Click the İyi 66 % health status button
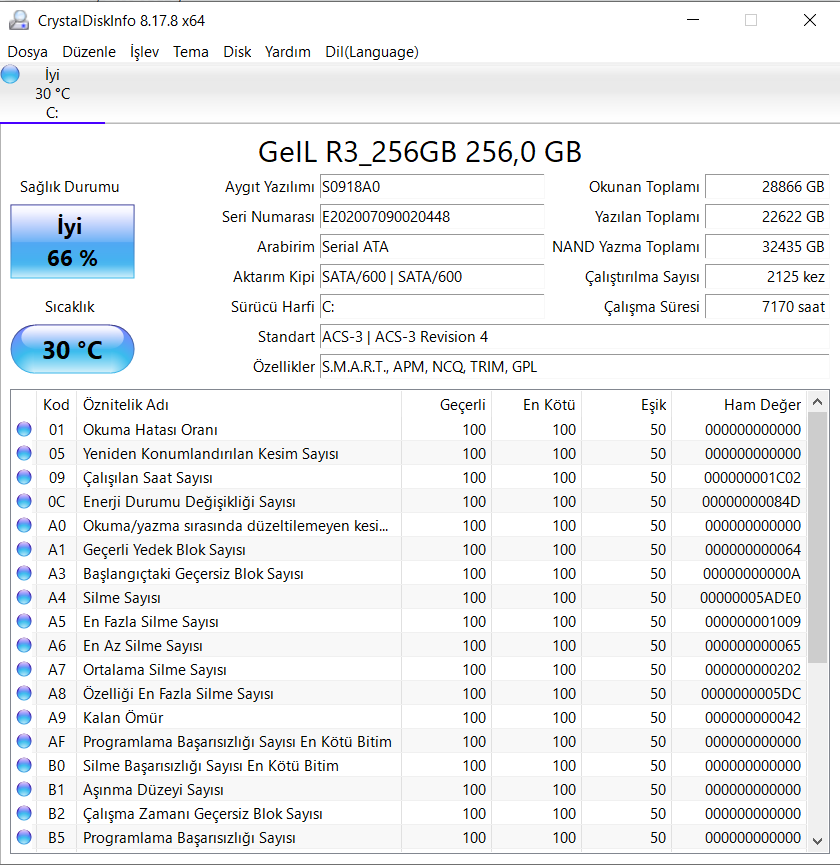Viewport: 840px width, 865px height. pyautogui.click(x=72, y=242)
